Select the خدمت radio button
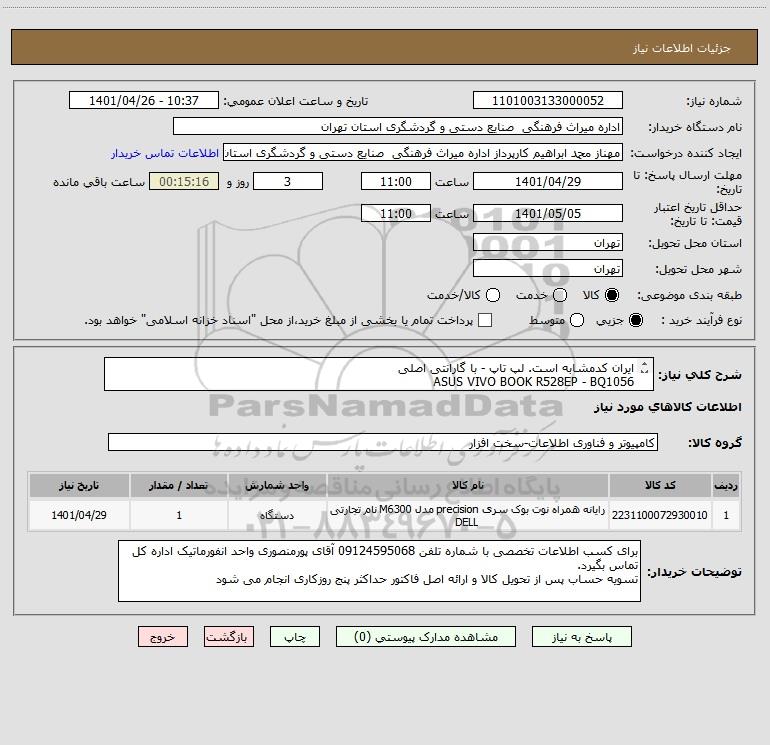This screenshot has height=745, width=770. click(560, 295)
